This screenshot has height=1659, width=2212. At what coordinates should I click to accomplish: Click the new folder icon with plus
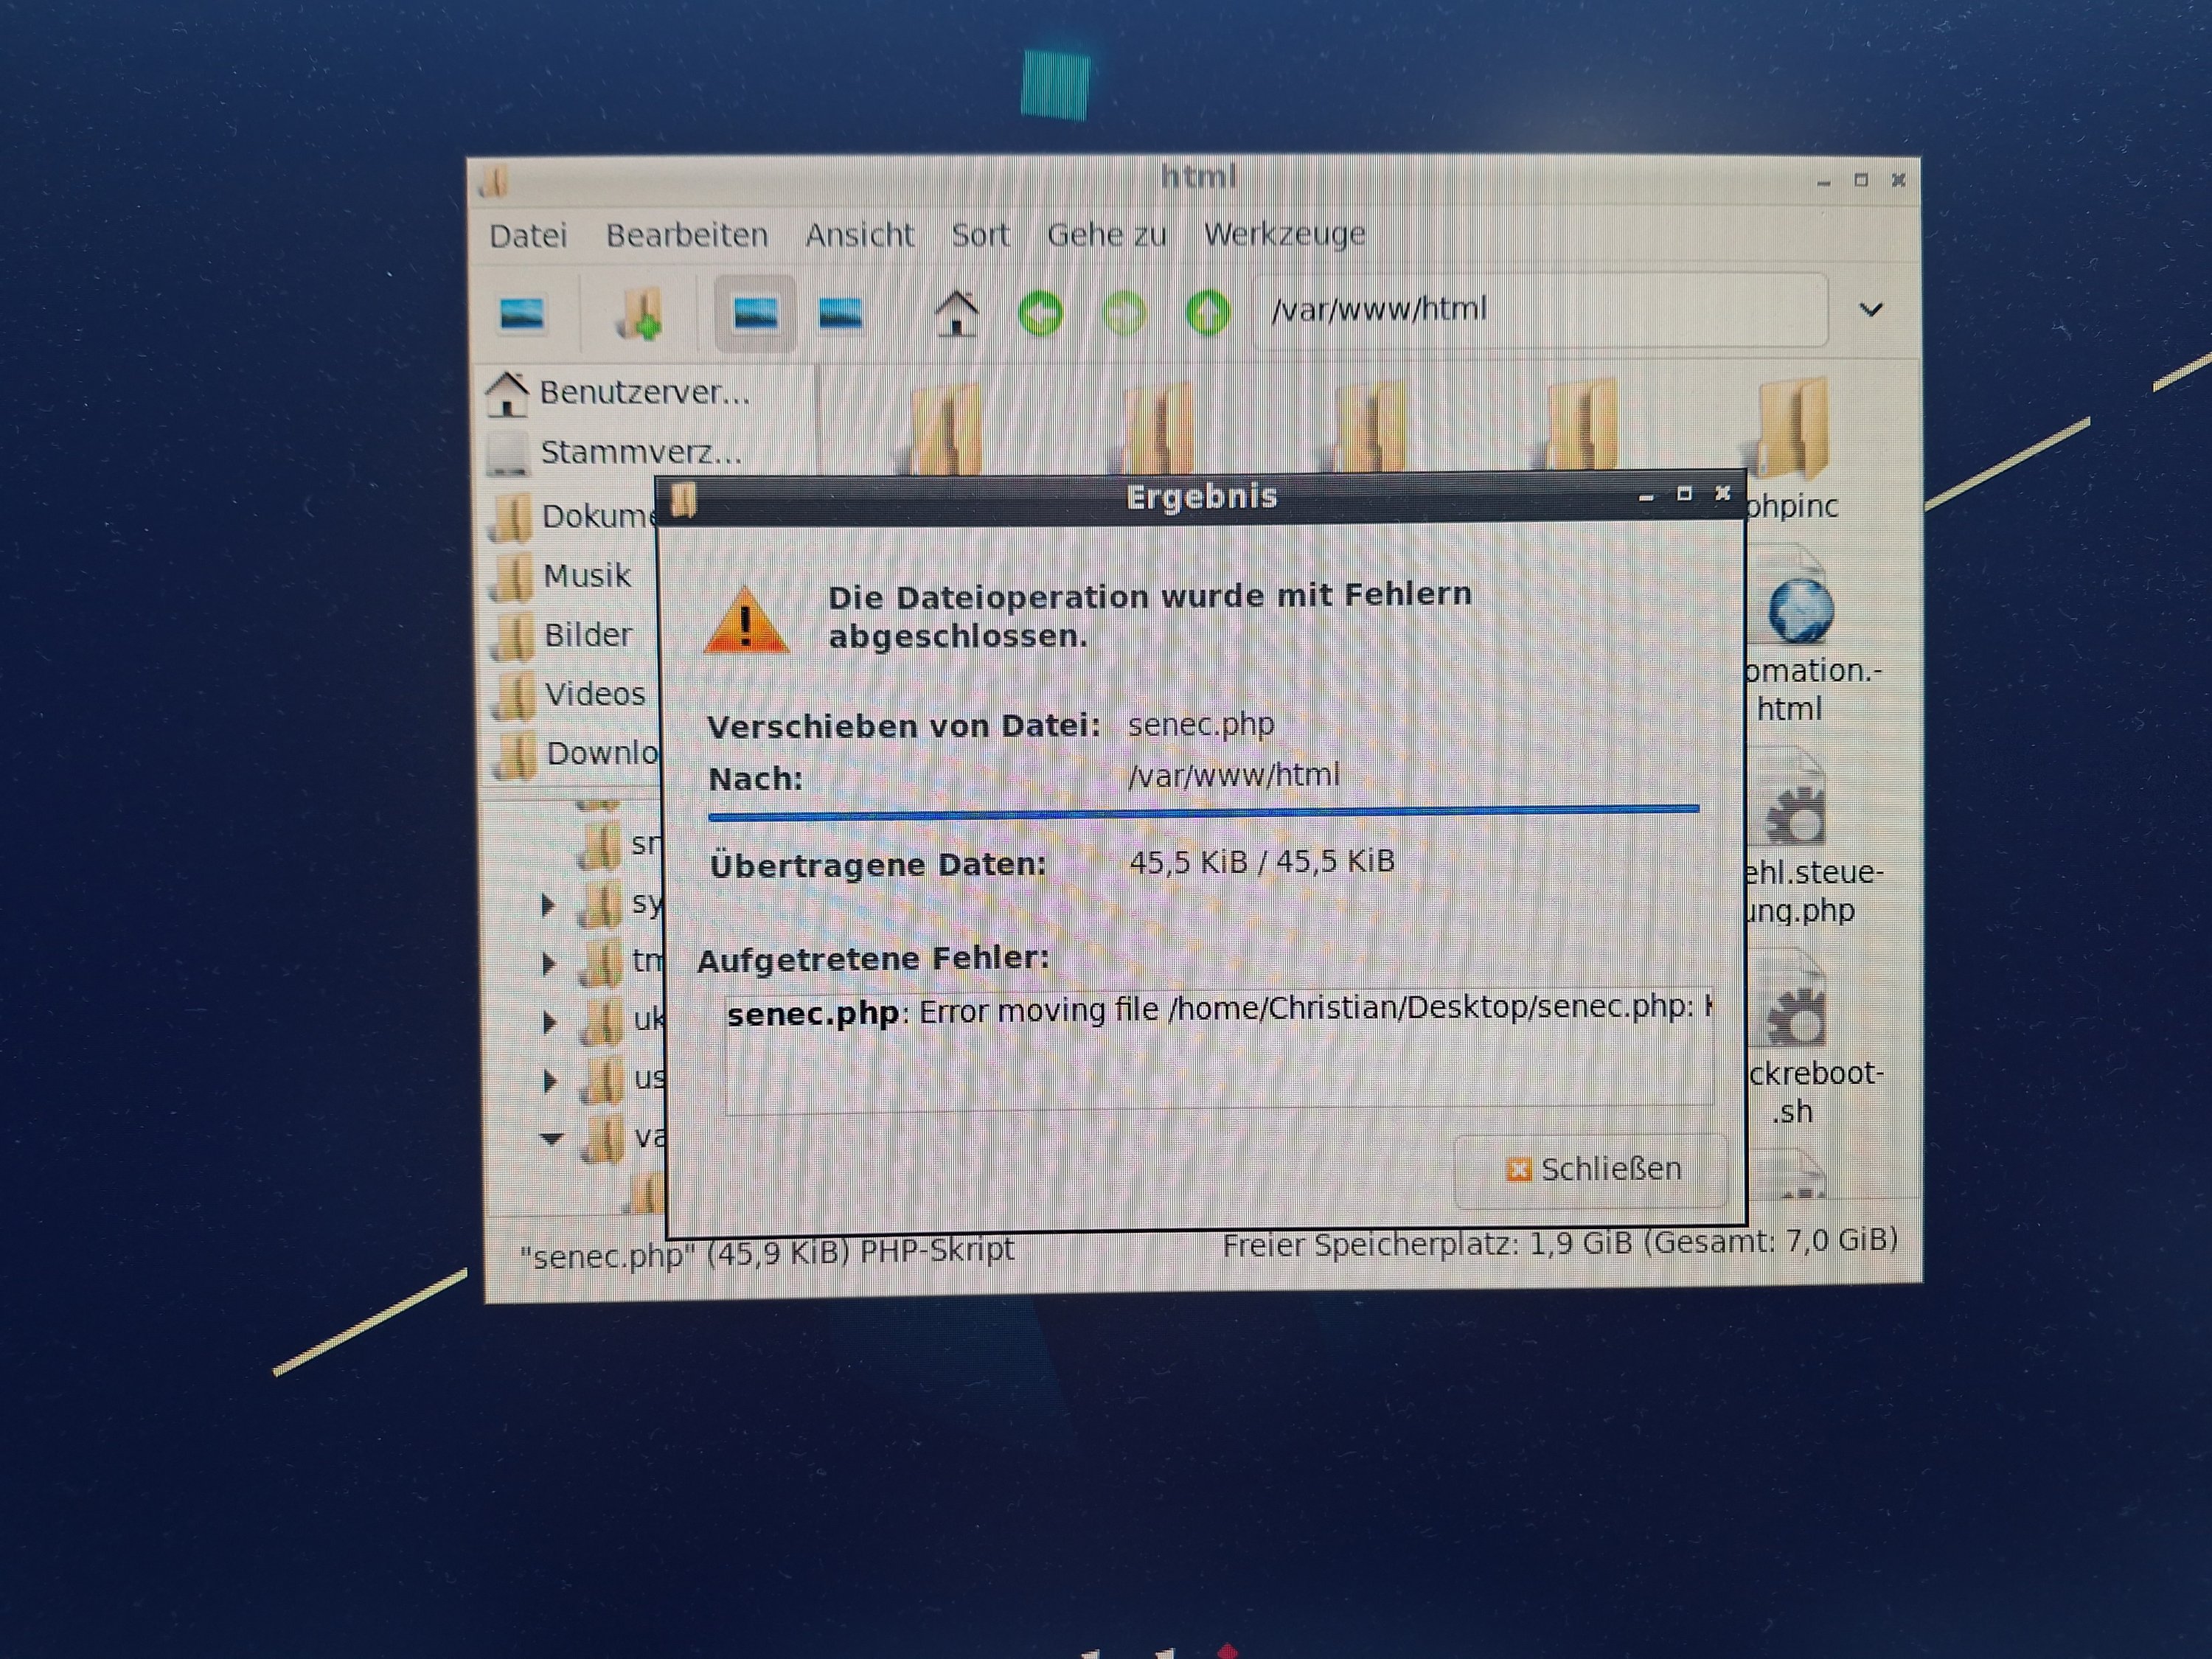(639, 314)
